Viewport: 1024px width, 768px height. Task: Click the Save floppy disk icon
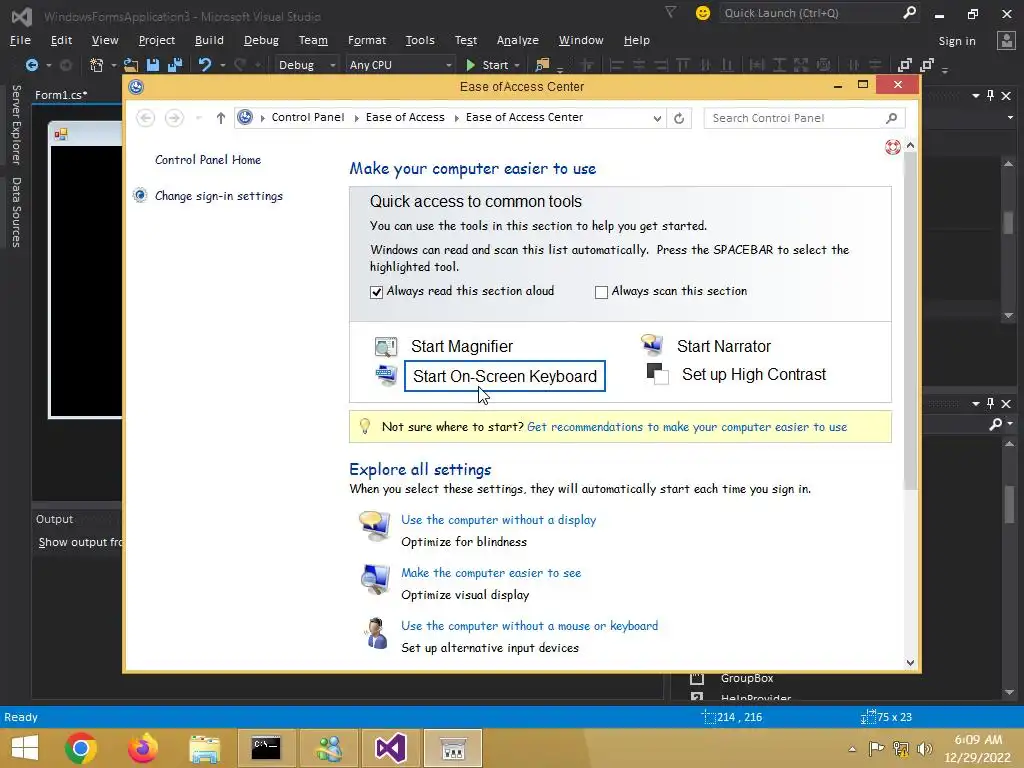153,65
